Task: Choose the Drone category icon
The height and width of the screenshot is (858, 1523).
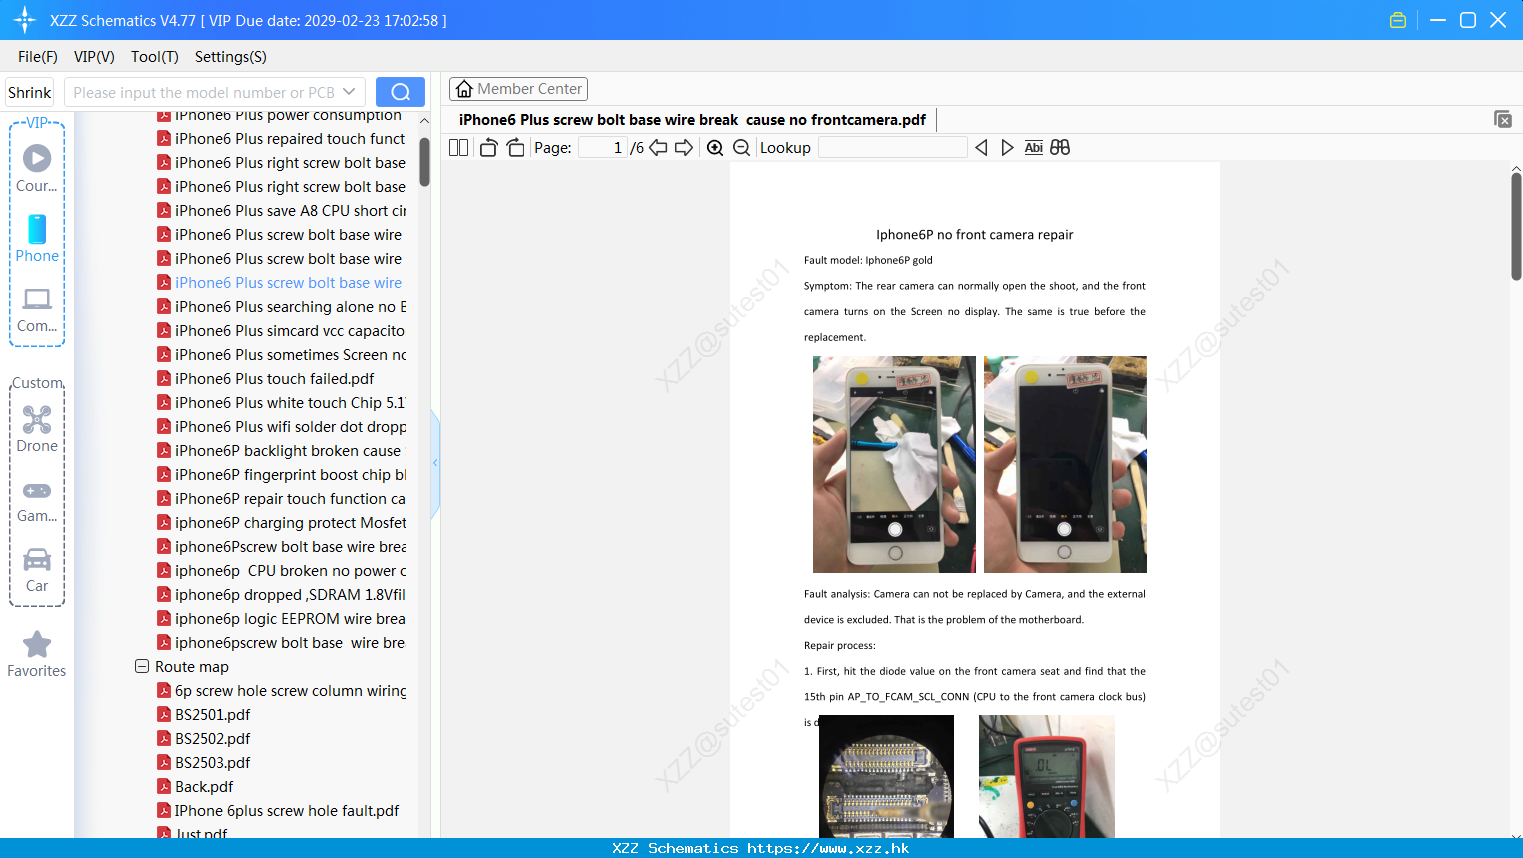Action: (37, 429)
